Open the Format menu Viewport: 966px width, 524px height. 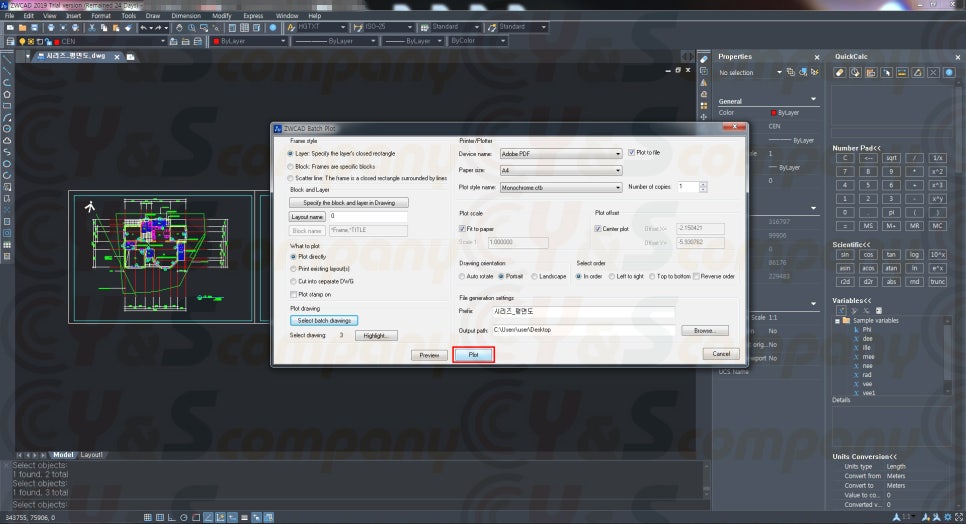101,15
